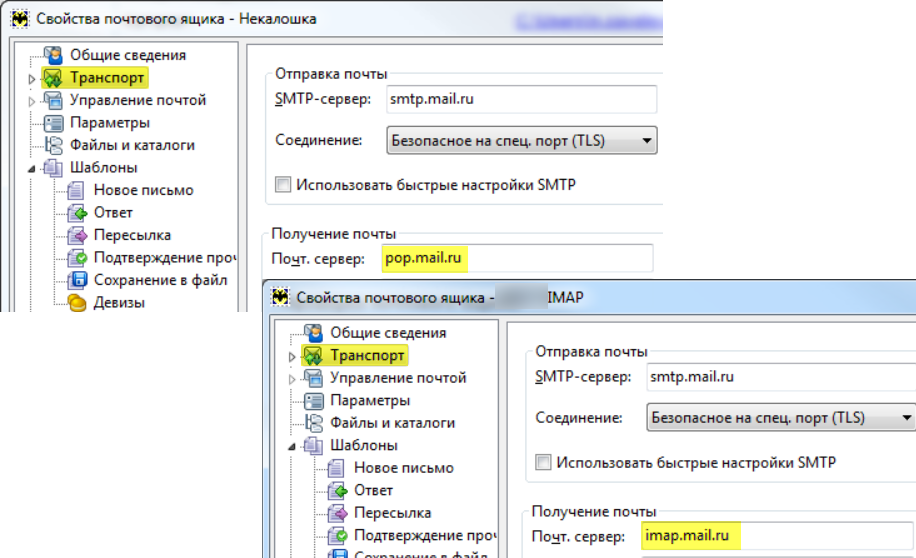916x558 pixels.
Task: Click the bat icon in the Некалошка window title
Action: 20,19
